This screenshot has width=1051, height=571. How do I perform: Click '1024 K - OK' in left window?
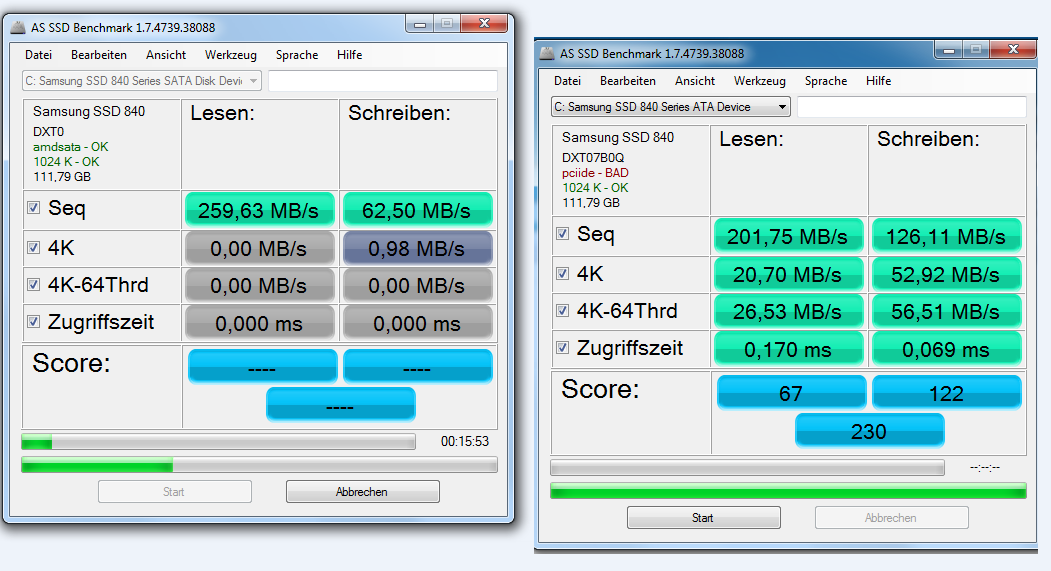[x=66, y=162]
